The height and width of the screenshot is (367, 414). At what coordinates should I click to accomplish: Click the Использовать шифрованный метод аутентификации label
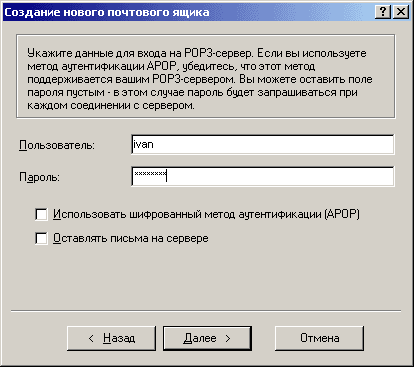coord(206,214)
